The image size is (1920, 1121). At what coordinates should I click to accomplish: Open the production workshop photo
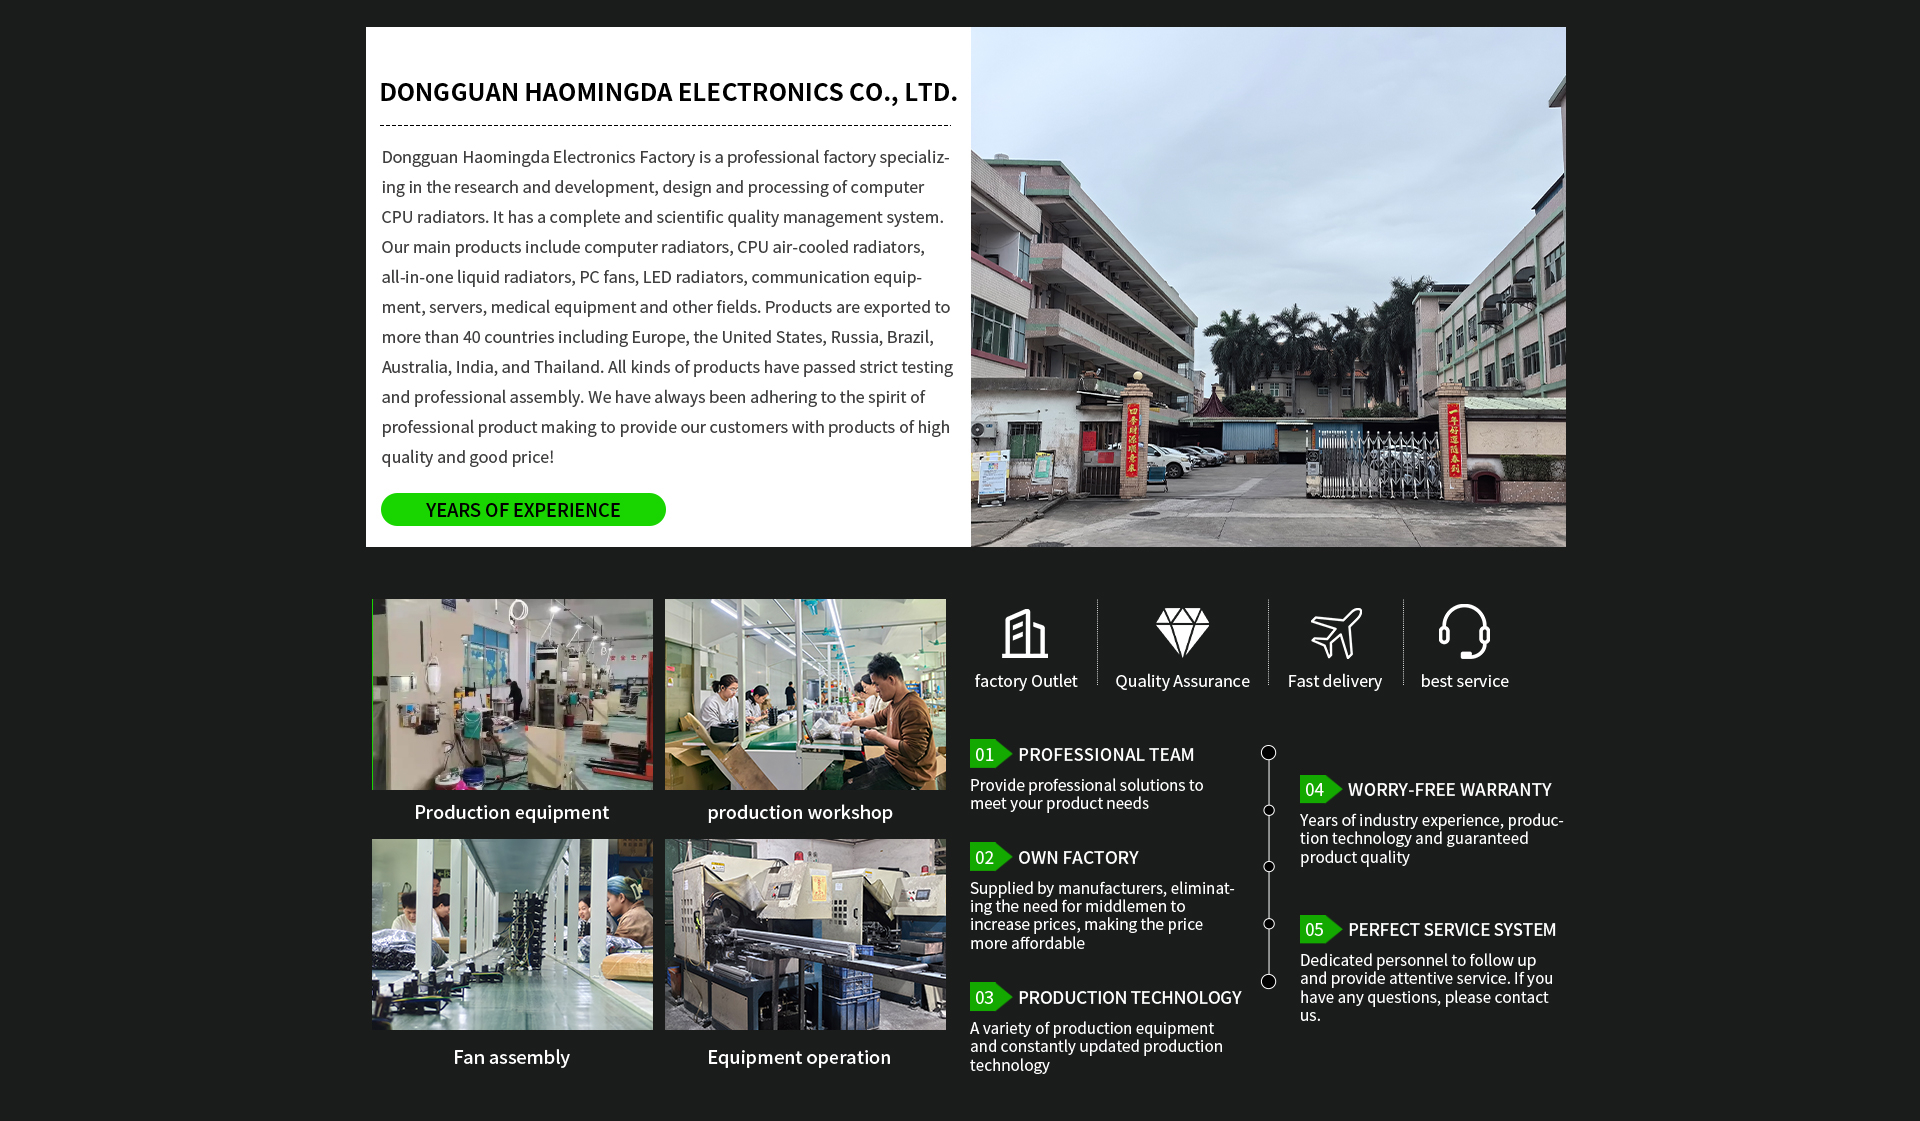[805, 694]
